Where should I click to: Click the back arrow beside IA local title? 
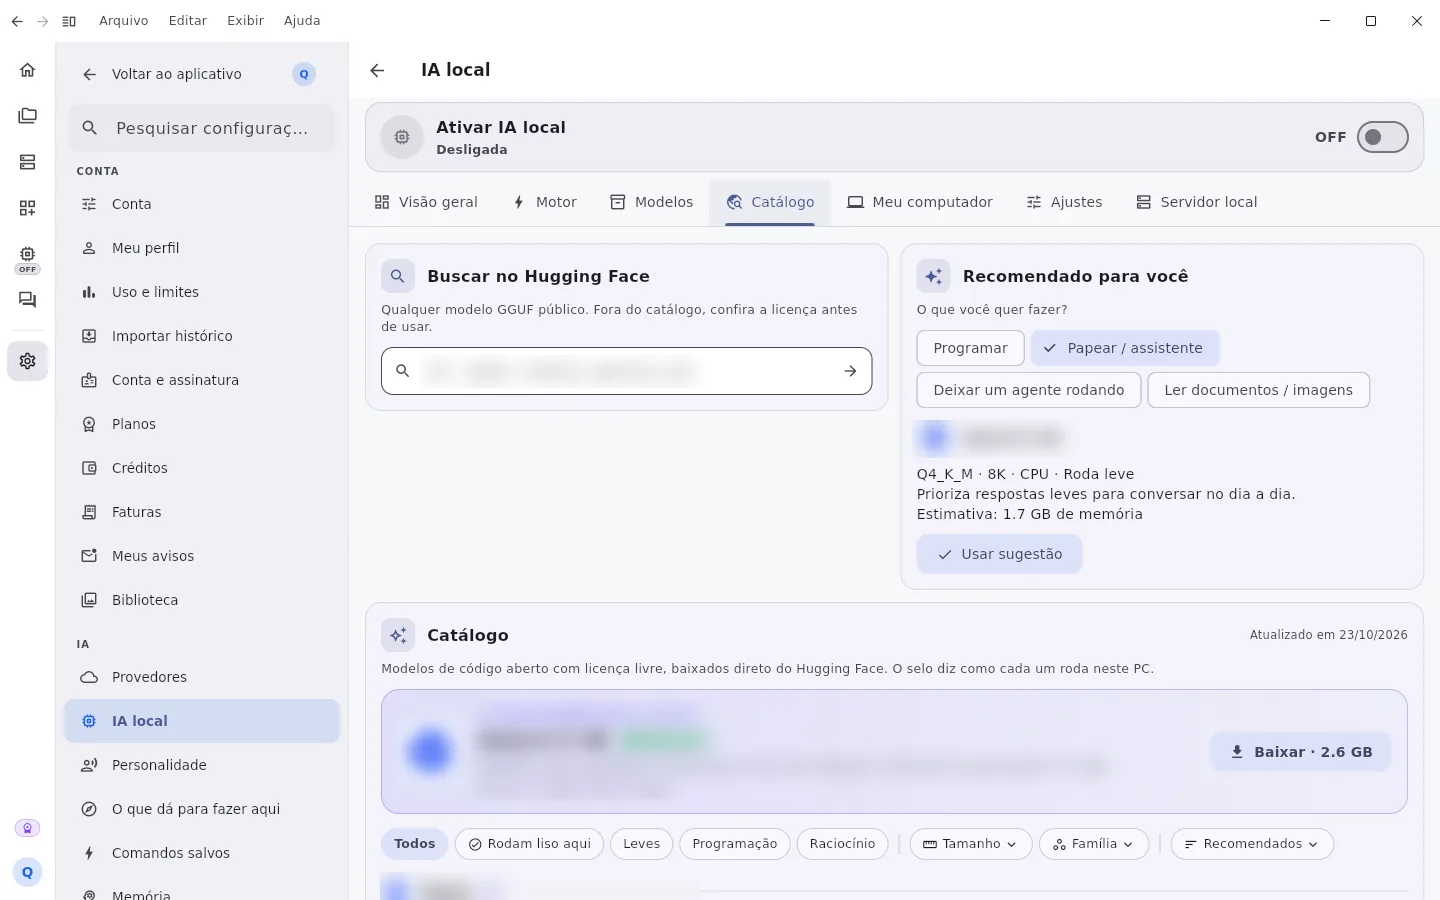(x=377, y=70)
